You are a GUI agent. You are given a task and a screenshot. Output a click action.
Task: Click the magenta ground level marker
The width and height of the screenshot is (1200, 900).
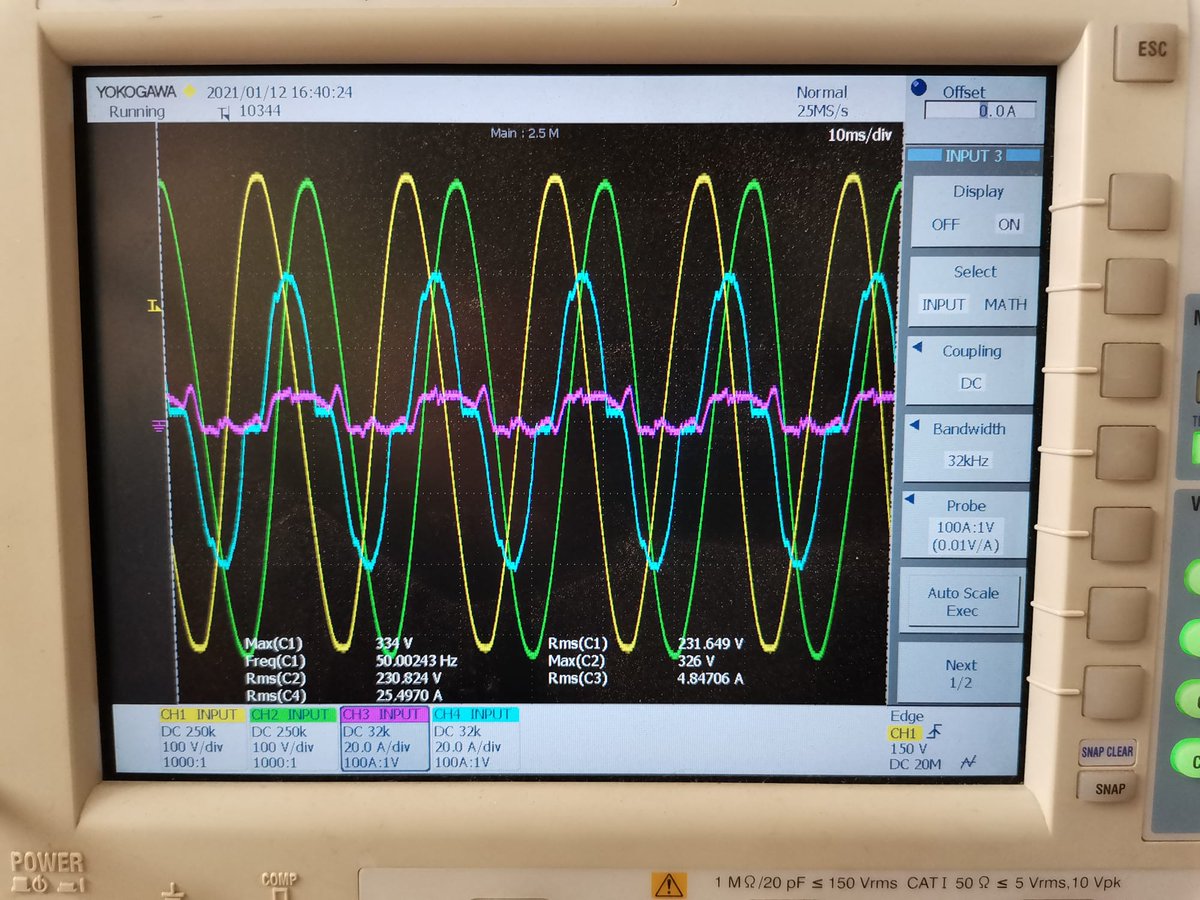(x=158, y=426)
